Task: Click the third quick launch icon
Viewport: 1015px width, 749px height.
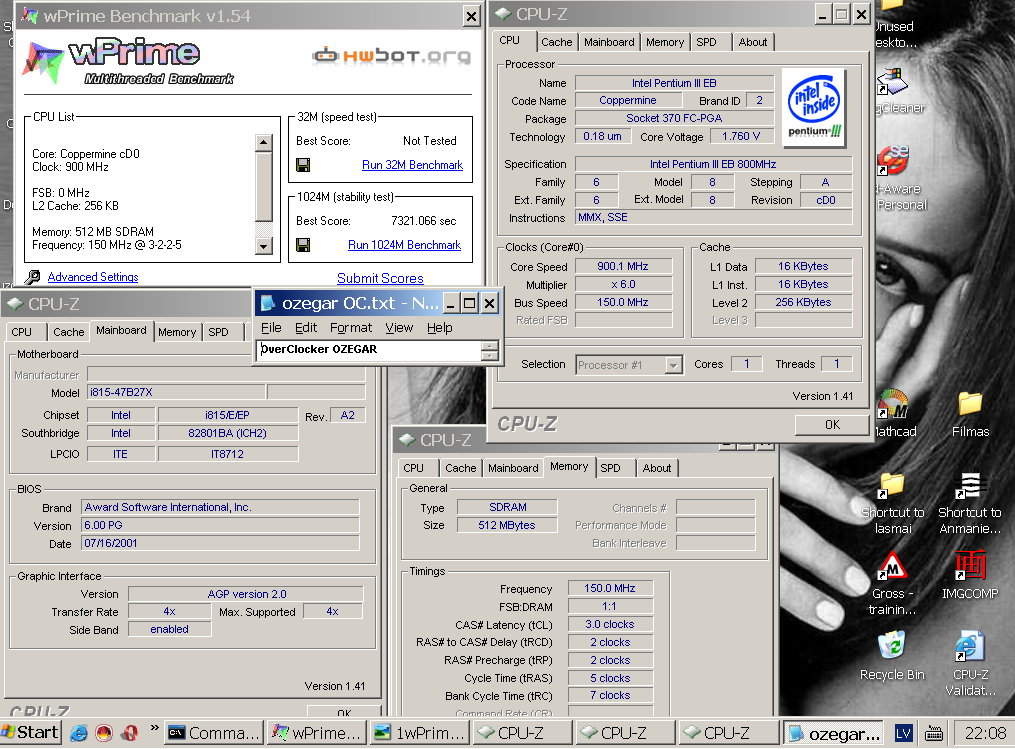Action: click(x=129, y=733)
